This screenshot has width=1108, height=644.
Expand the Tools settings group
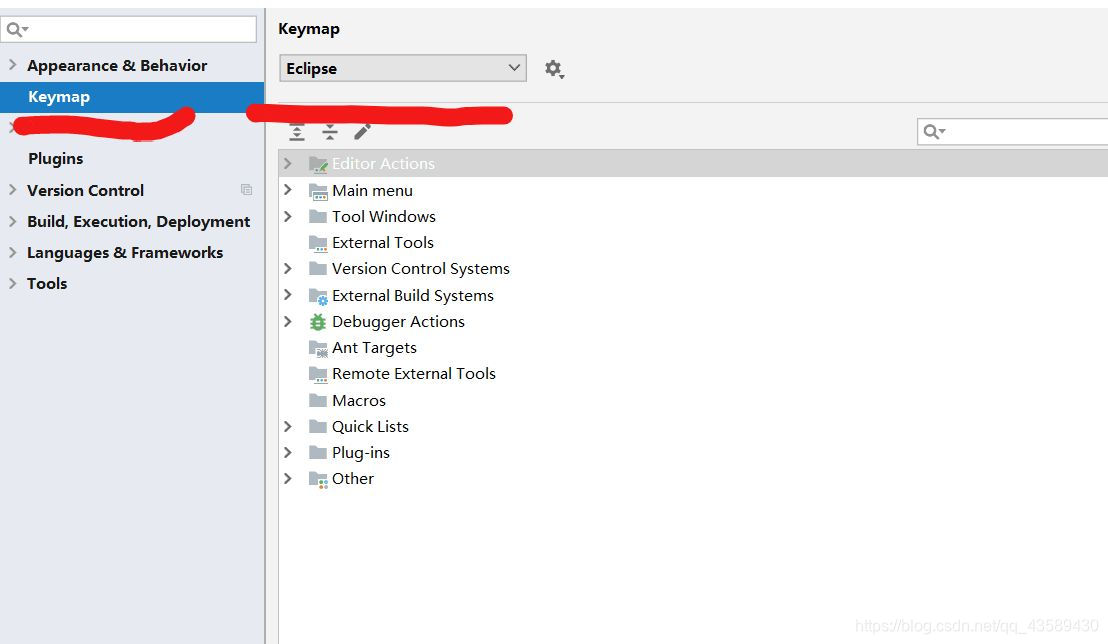point(12,283)
